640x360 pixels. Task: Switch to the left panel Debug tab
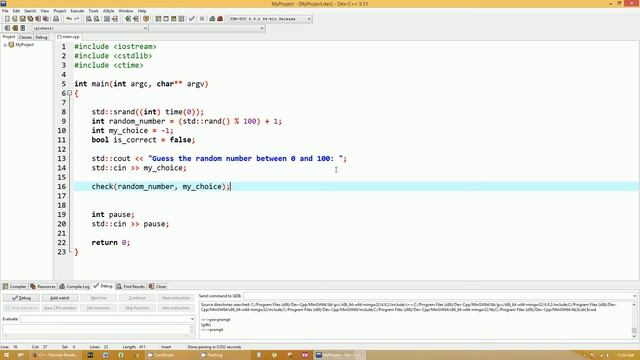41,37
